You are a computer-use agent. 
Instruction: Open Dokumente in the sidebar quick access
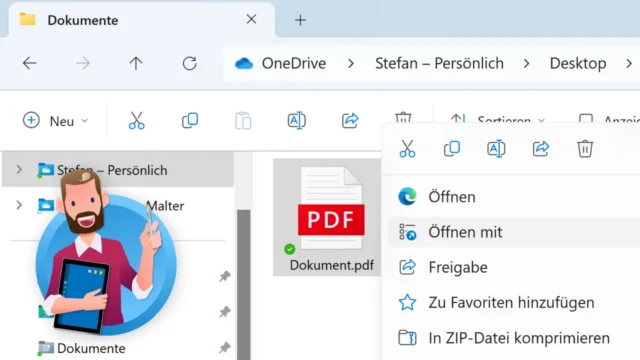pos(91,348)
